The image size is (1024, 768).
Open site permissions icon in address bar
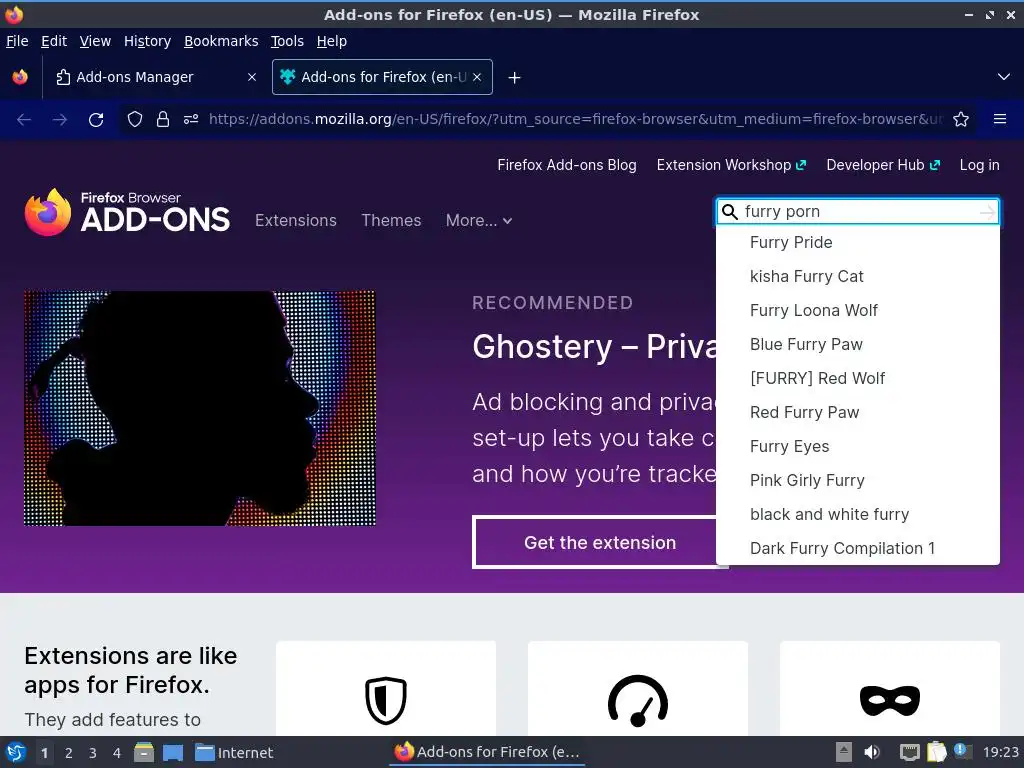pyautogui.click(x=191, y=119)
